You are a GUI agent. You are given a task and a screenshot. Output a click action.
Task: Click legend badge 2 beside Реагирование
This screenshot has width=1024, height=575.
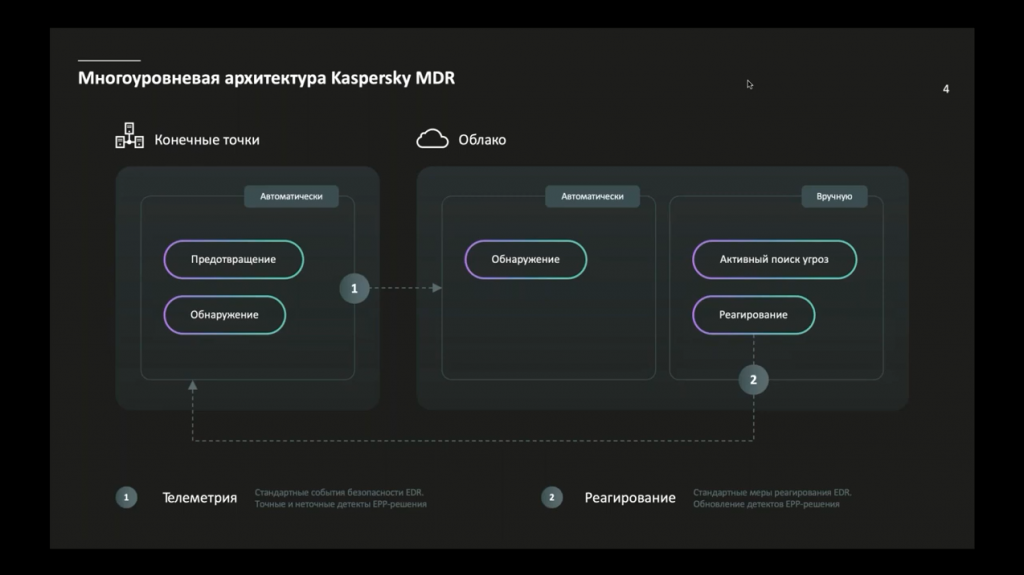pyautogui.click(x=552, y=497)
